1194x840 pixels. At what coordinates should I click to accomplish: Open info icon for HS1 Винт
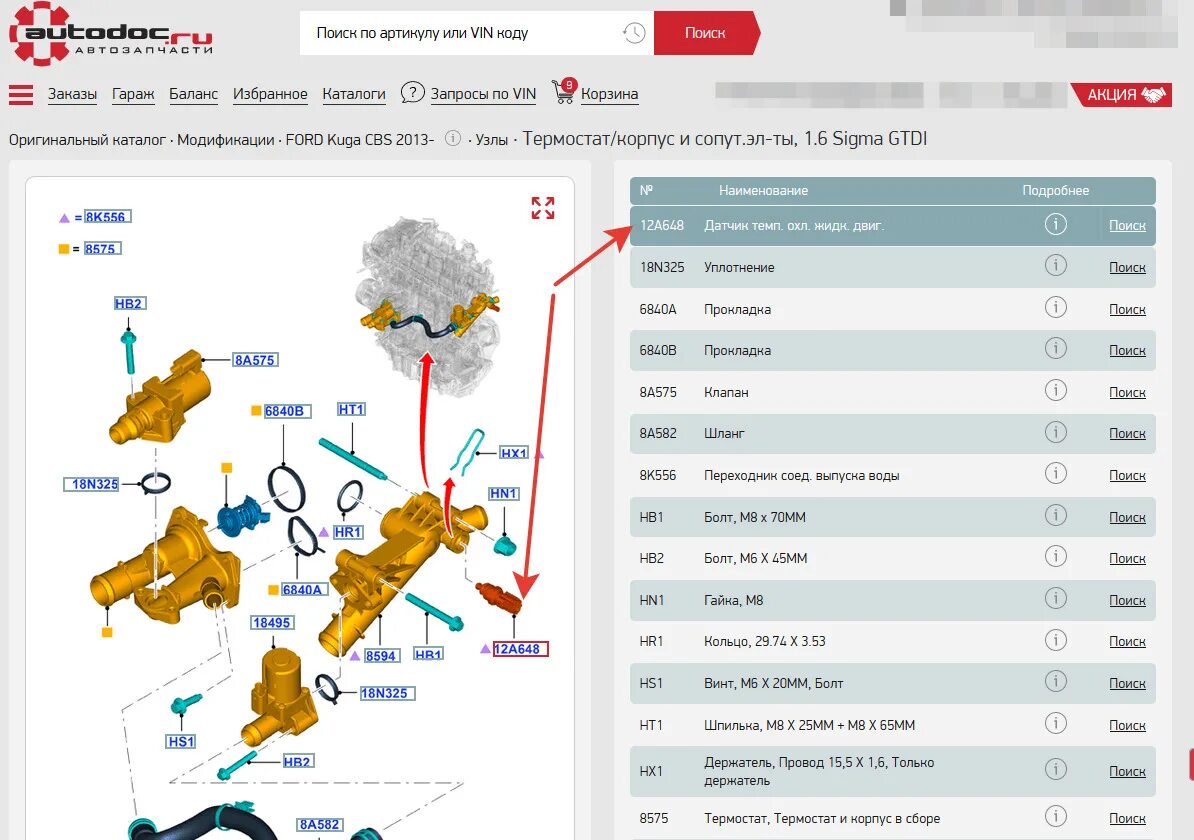pyautogui.click(x=1055, y=682)
